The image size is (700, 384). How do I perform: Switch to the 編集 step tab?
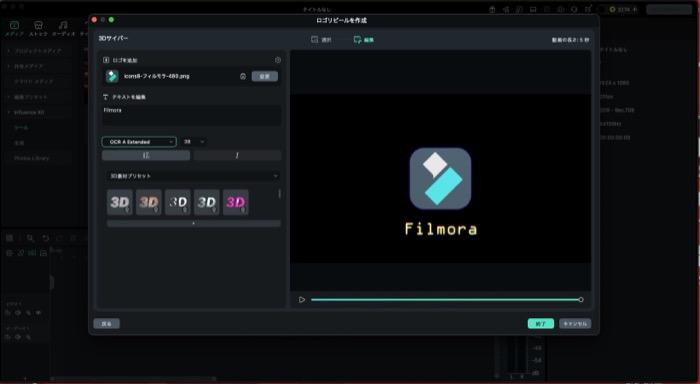pos(364,40)
